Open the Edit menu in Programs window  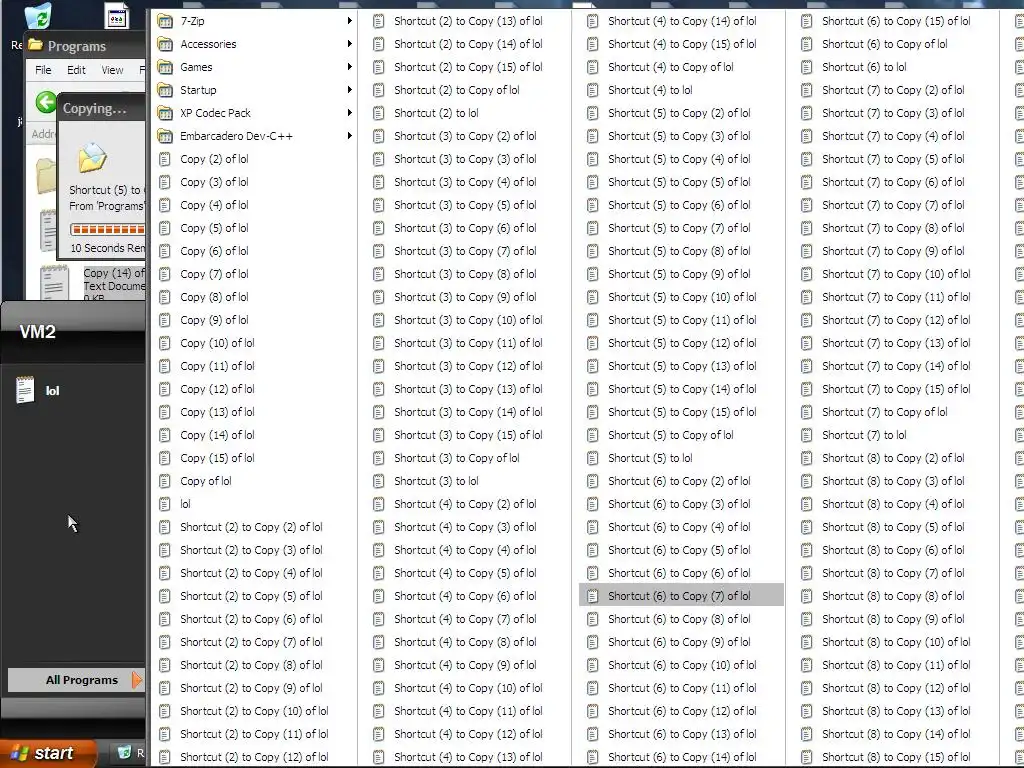click(x=76, y=70)
